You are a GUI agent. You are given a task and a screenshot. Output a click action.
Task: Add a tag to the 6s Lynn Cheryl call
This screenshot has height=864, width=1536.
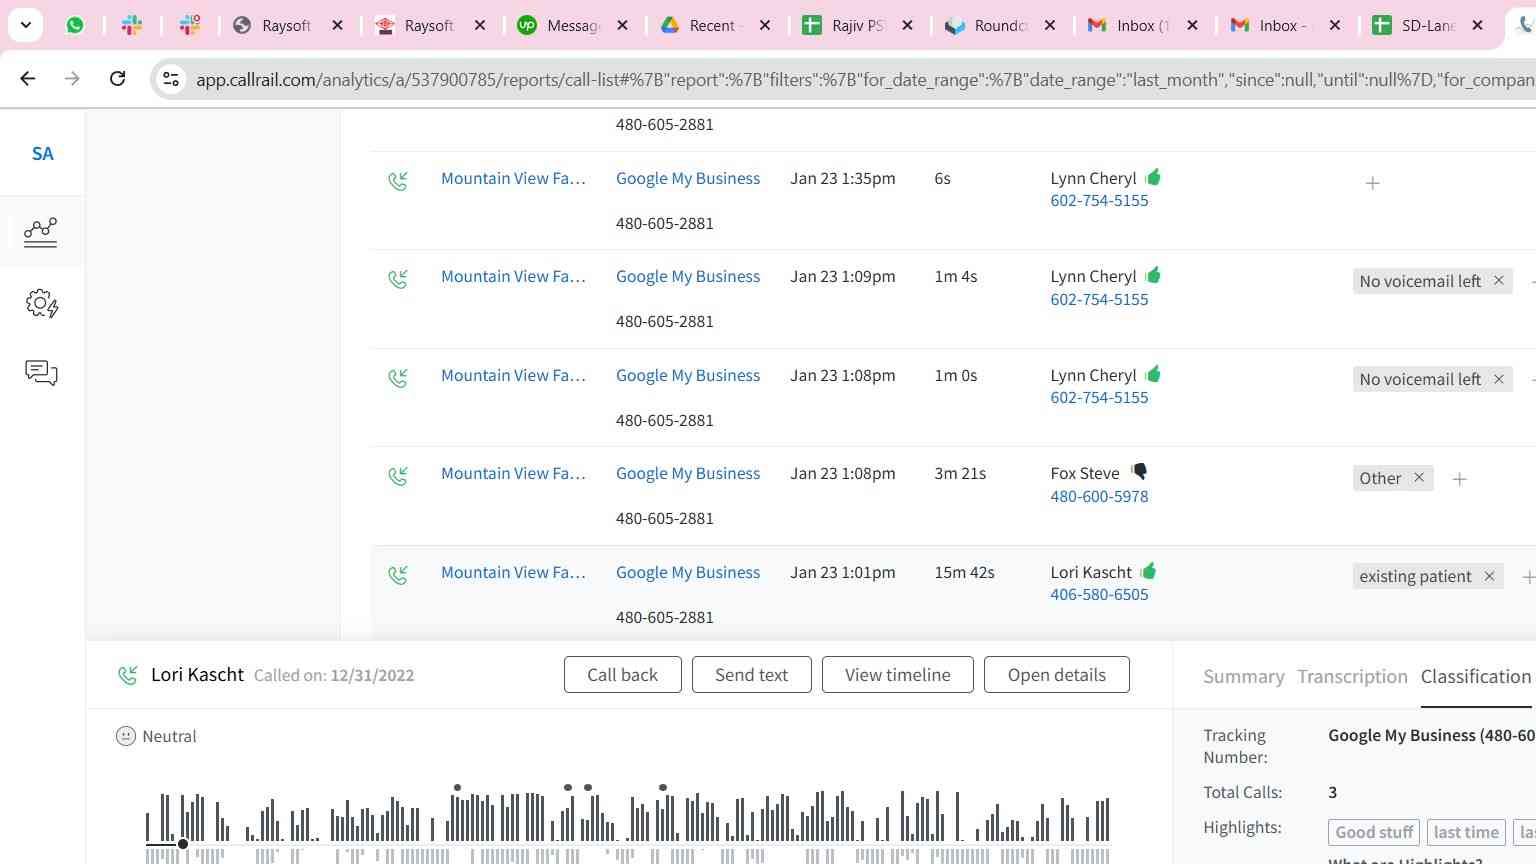(x=1372, y=183)
